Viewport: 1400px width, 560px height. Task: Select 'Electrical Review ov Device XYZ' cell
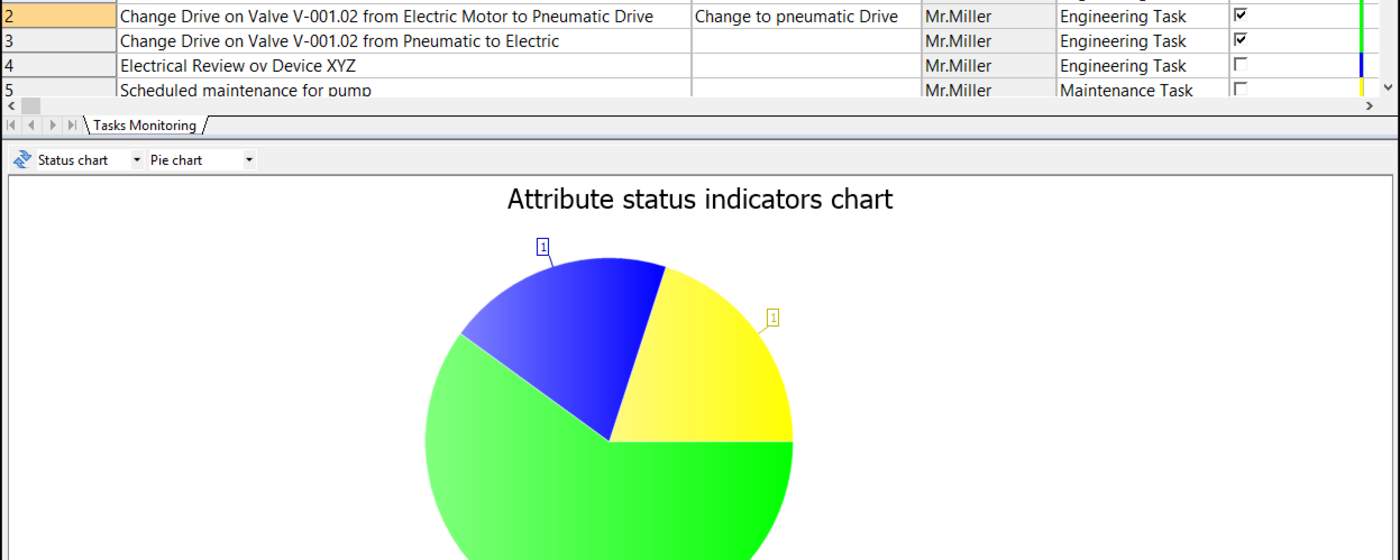404,66
